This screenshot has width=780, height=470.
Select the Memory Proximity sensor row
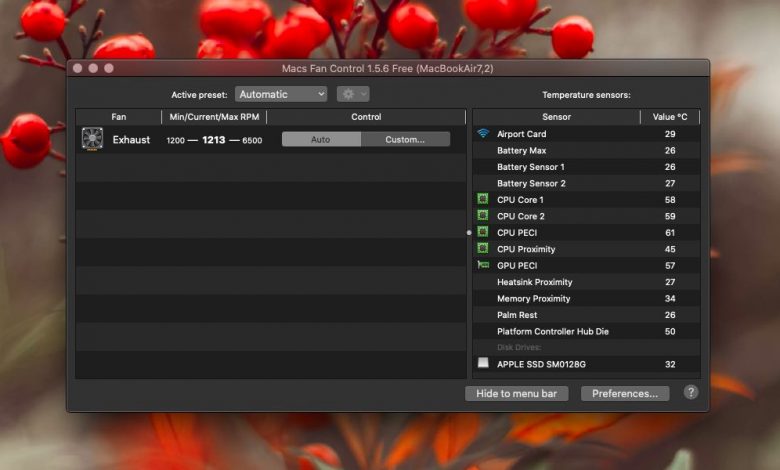(586, 298)
